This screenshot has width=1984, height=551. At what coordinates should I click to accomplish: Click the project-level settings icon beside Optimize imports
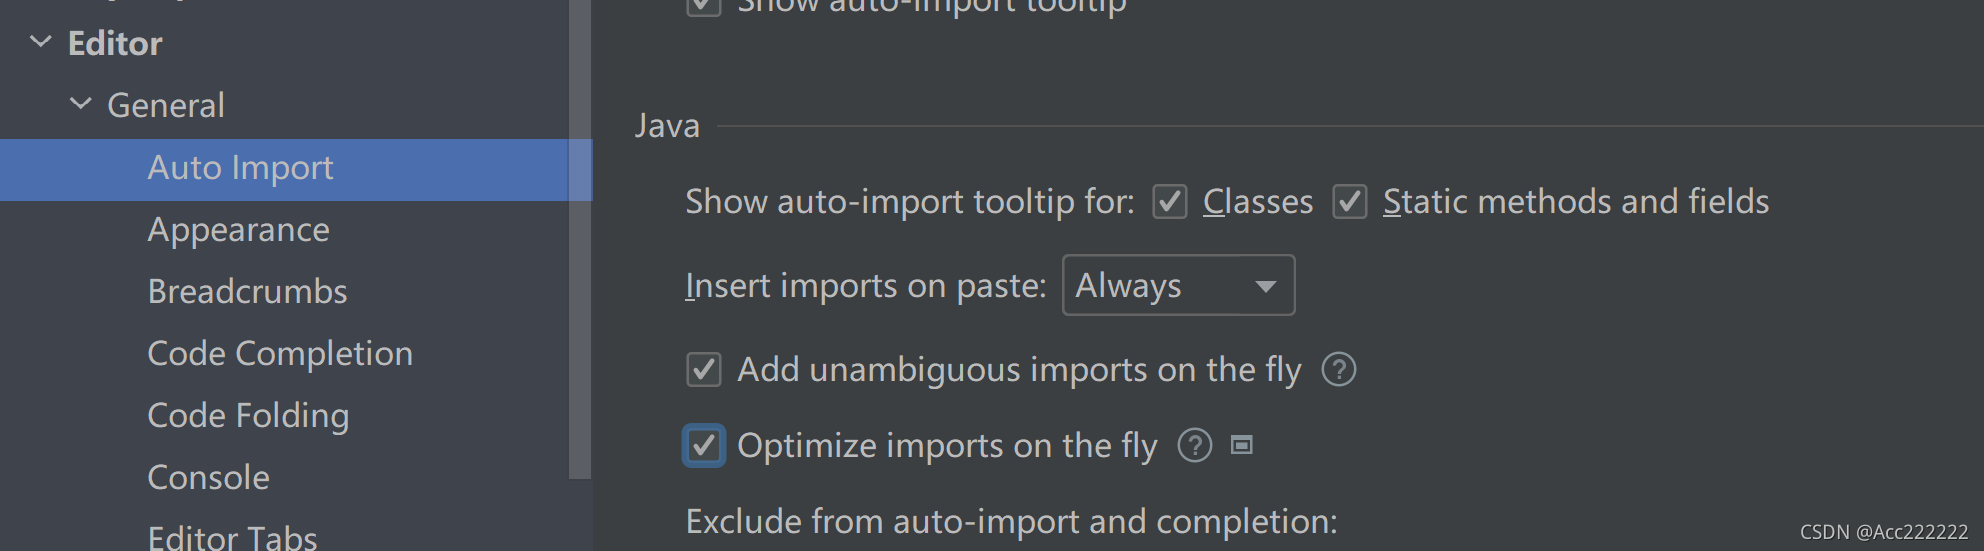pyautogui.click(x=1241, y=445)
